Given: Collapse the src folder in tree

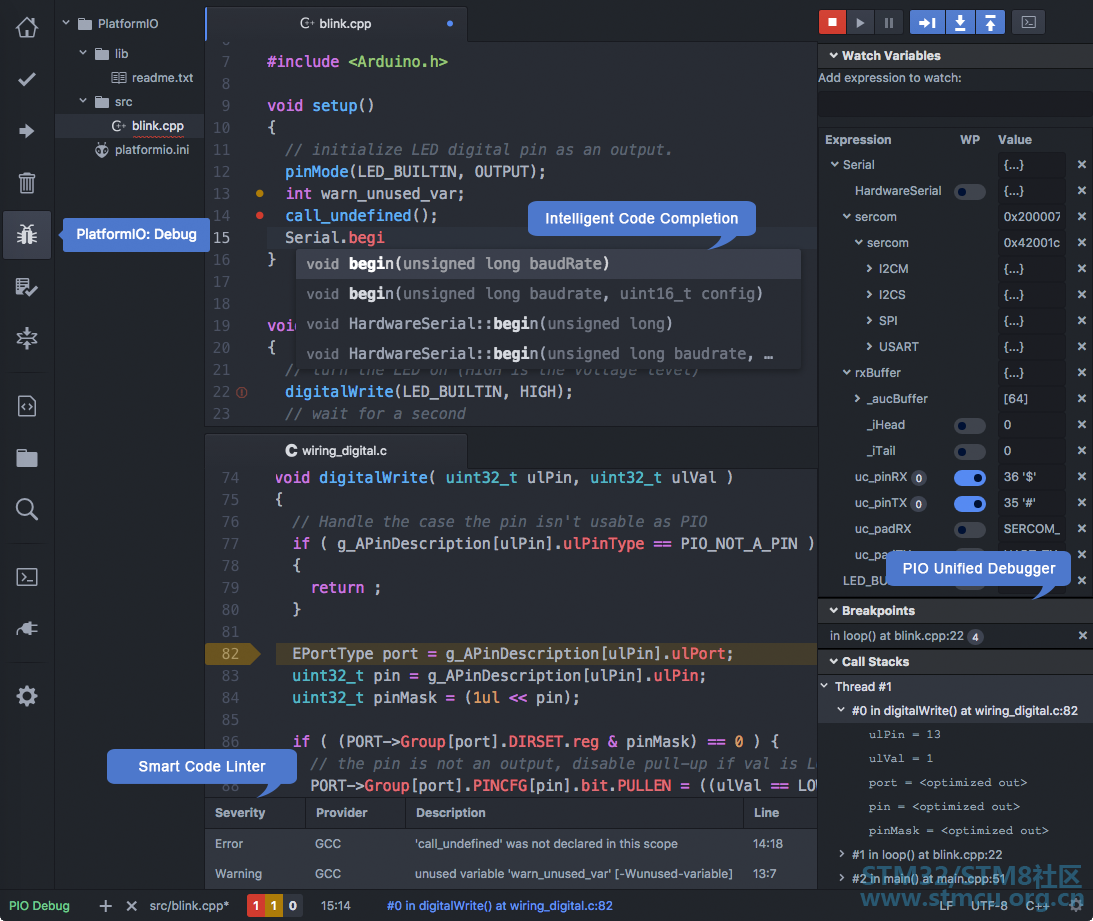Looking at the screenshot, I should pyautogui.click(x=84, y=102).
